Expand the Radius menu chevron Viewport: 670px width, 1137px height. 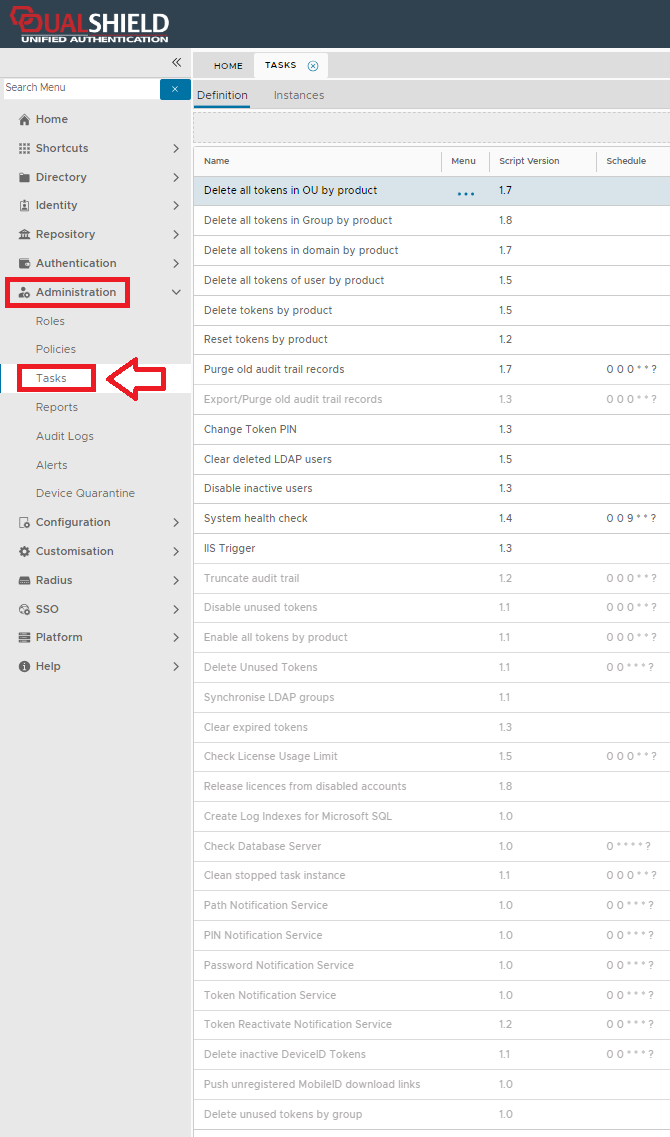175,580
